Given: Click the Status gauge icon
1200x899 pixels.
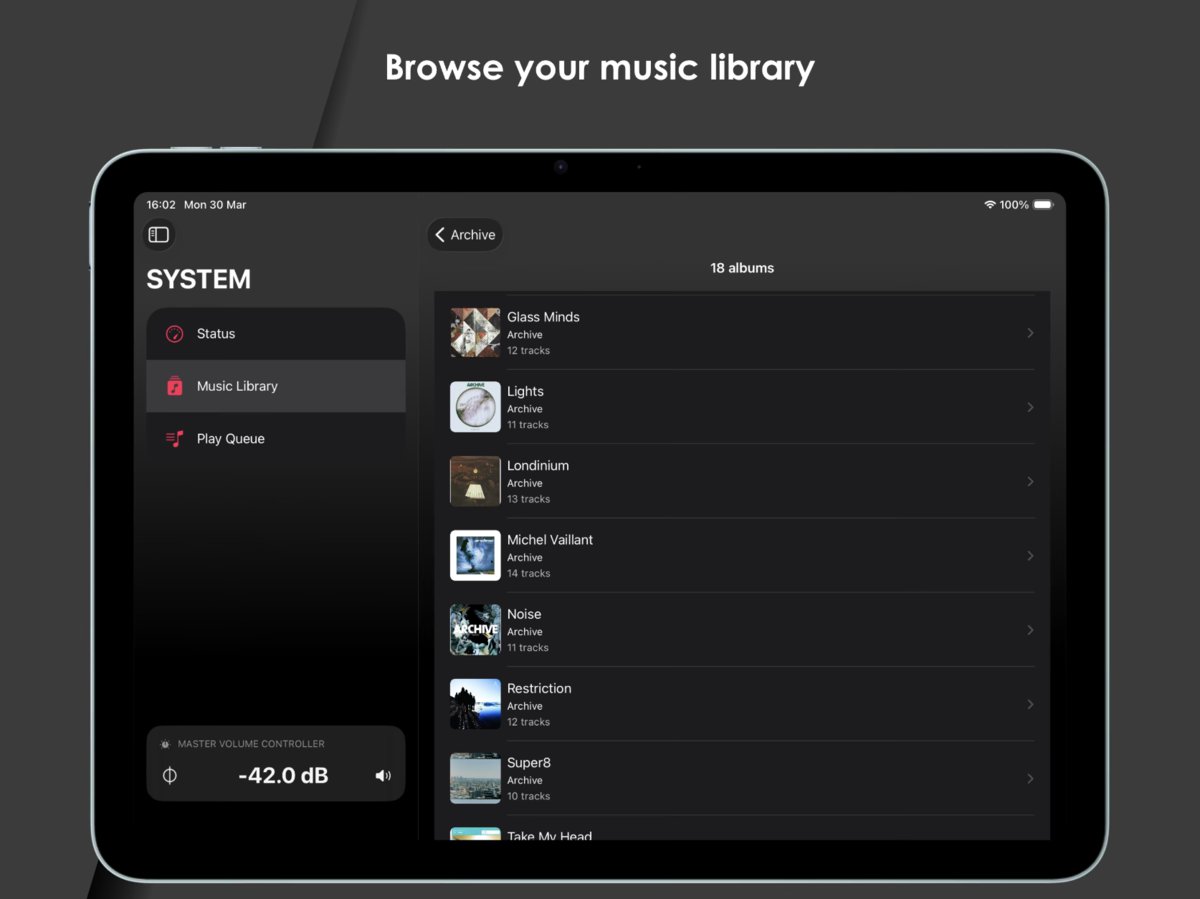Looking at the screenshot, I should pyautogui.click(x=175, y=334).
